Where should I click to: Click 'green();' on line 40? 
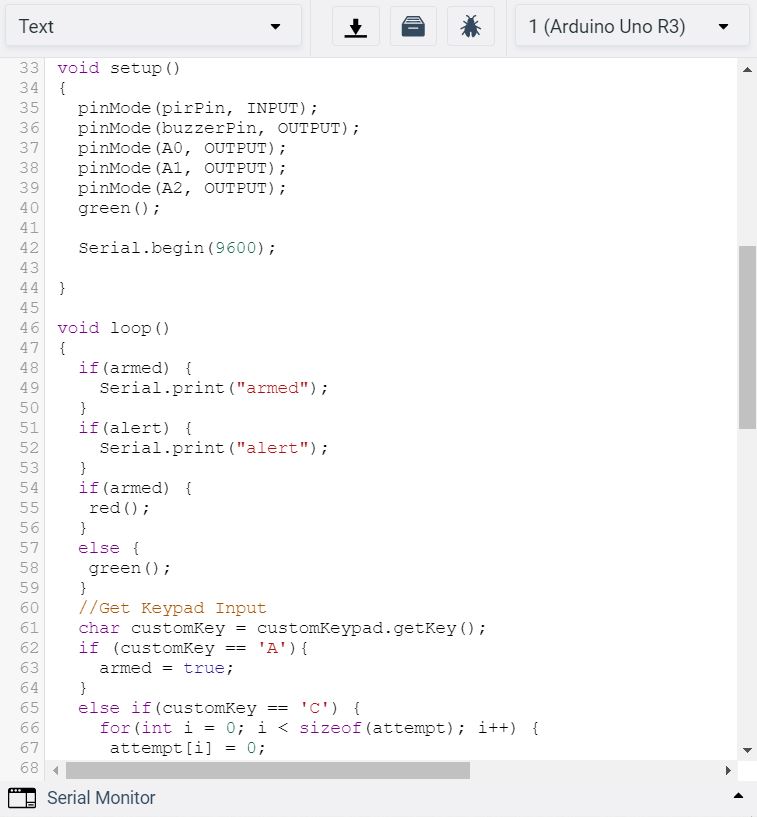click(119, 208)
